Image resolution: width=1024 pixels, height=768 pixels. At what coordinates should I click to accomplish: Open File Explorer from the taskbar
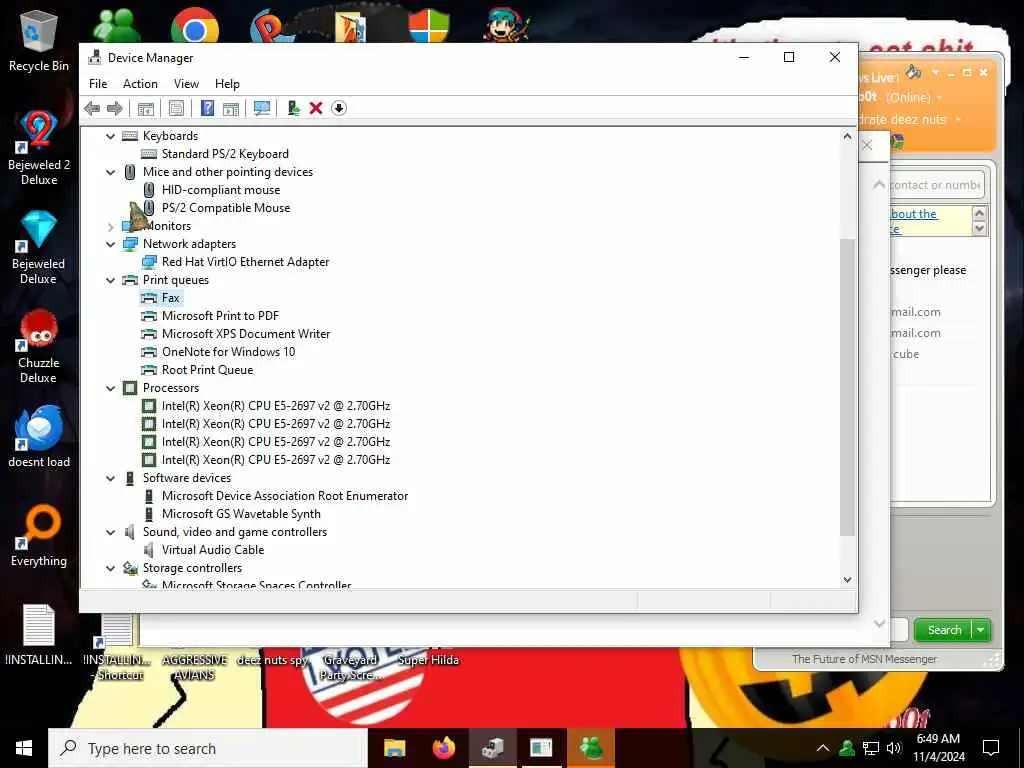pos(394,748)
